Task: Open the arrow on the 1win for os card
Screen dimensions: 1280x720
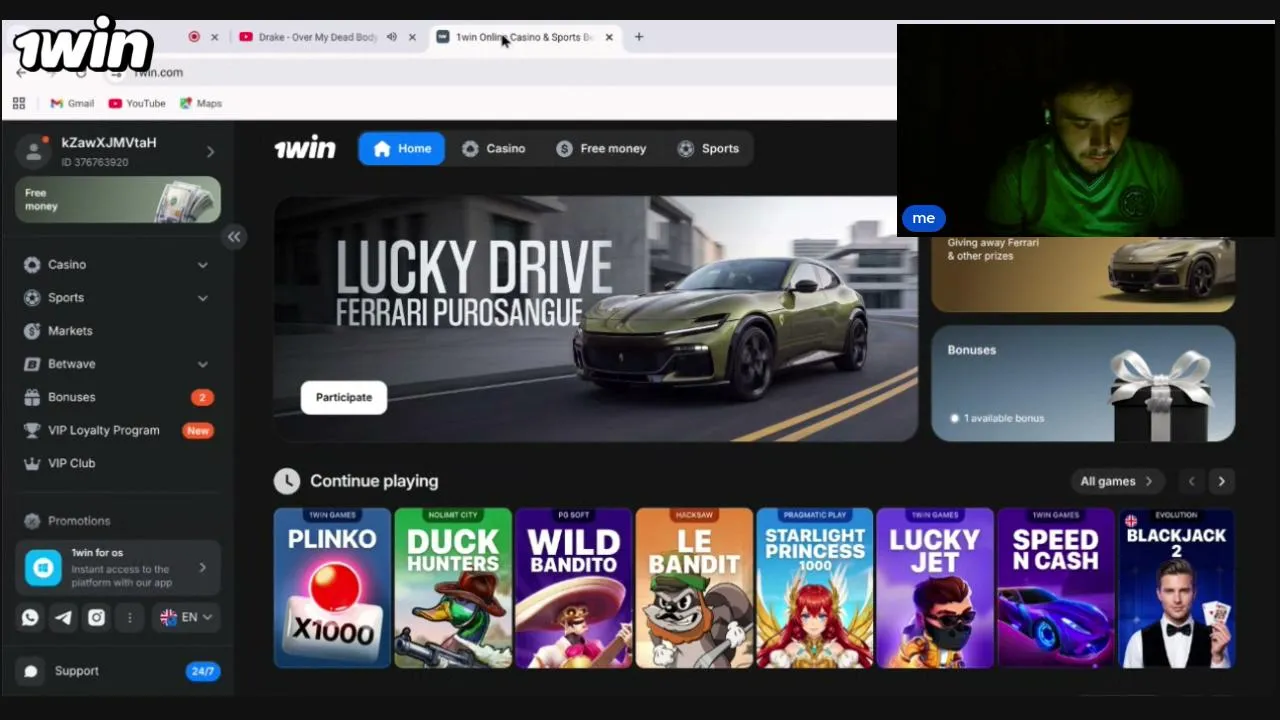Action: click(202, 568)
